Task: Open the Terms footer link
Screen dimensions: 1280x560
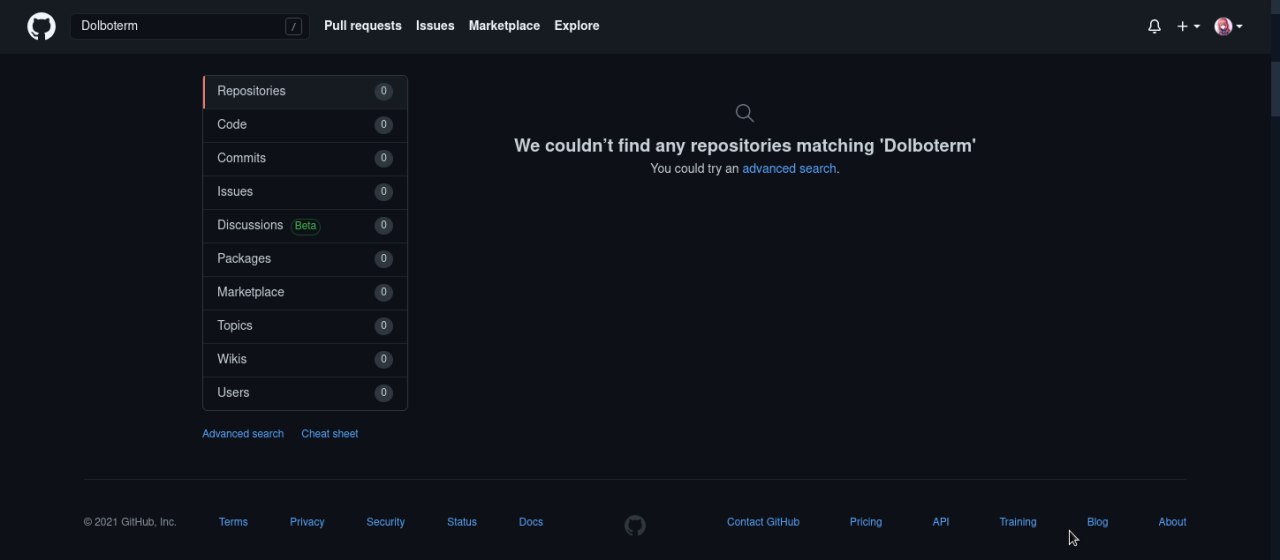Action: pos(233,522)
